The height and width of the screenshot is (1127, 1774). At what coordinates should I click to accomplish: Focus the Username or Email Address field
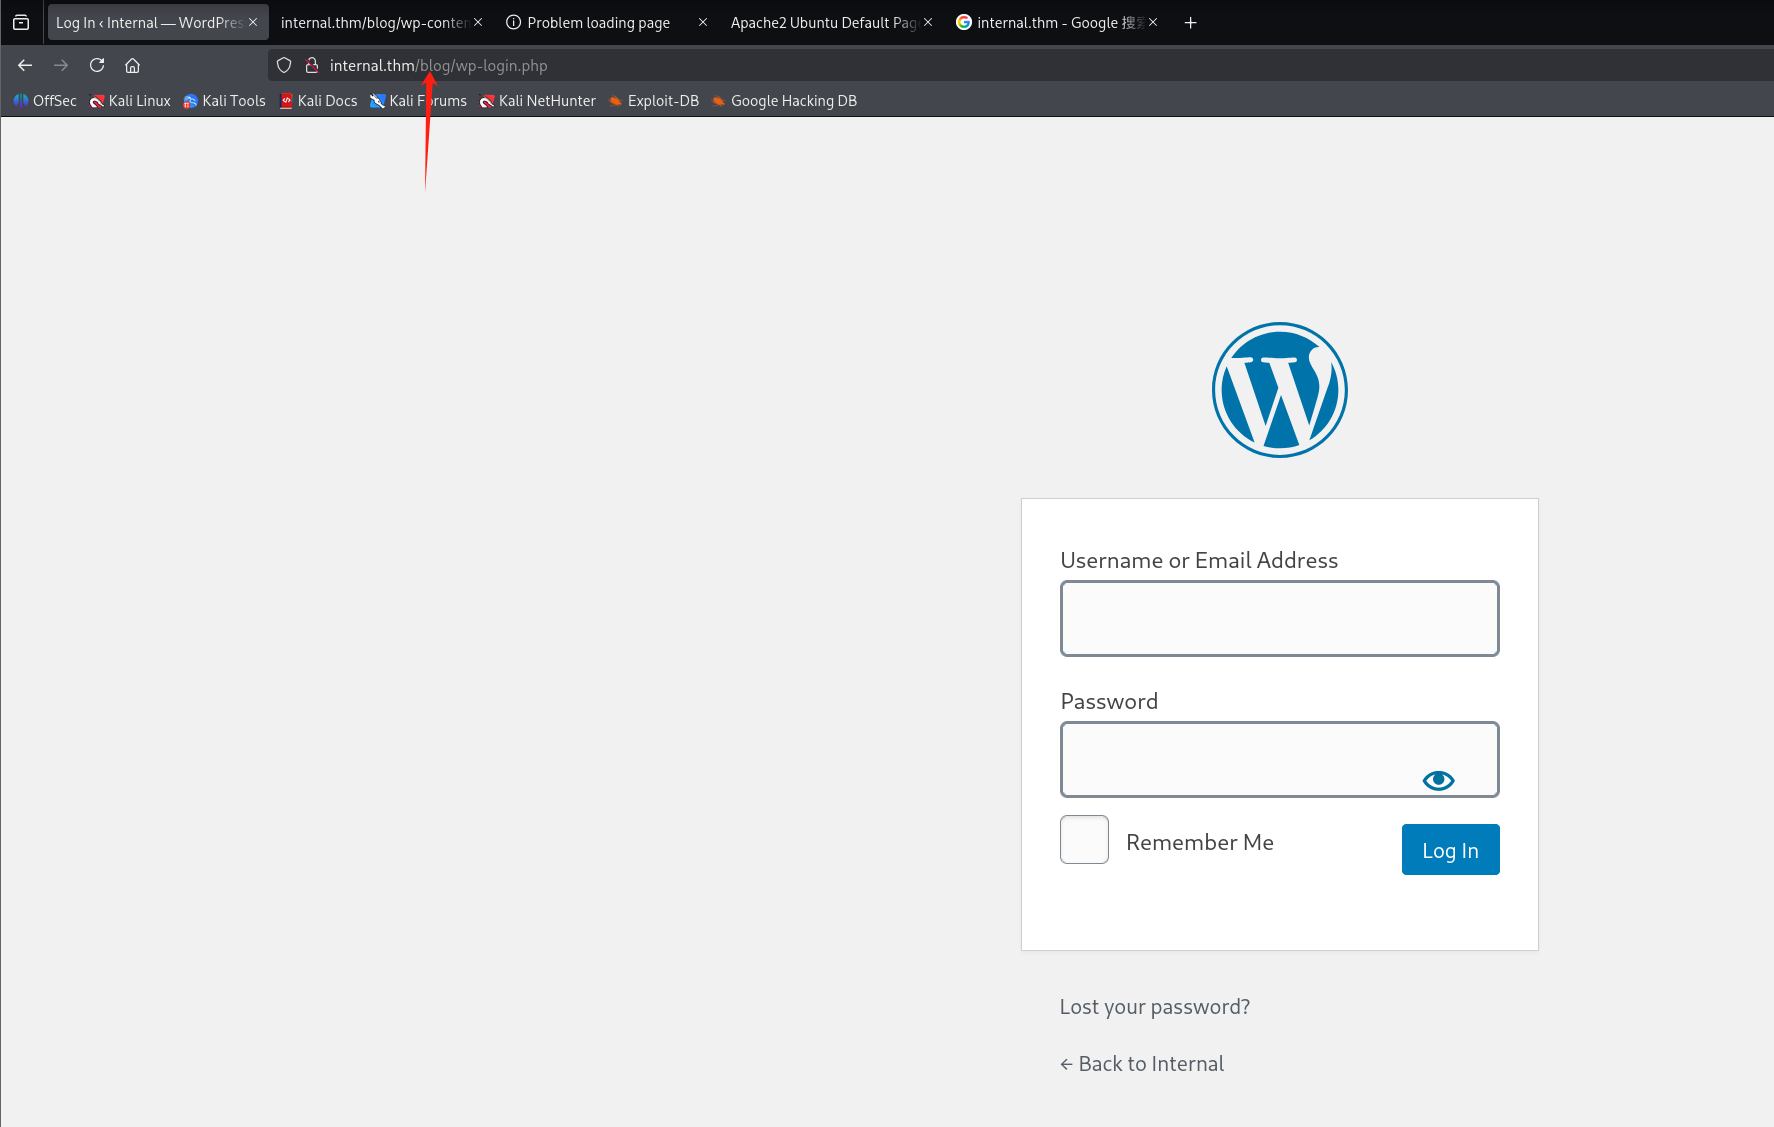click(x=1280, y=618)
